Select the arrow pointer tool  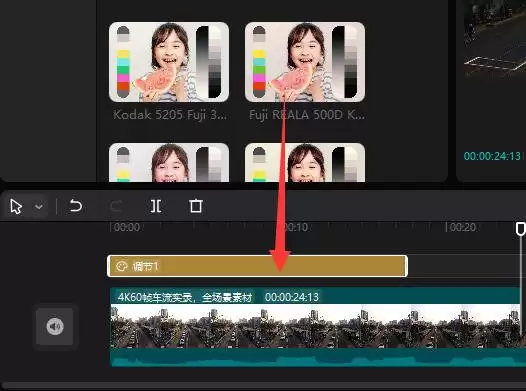coord(16,206)
